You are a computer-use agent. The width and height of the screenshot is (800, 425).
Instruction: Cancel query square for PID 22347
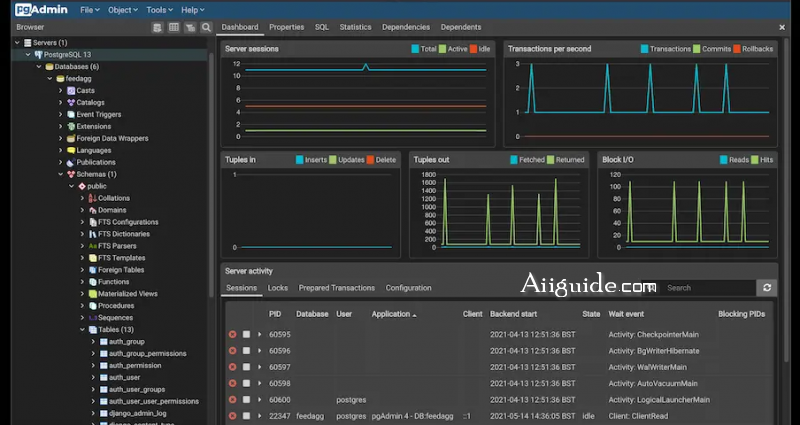246,416
